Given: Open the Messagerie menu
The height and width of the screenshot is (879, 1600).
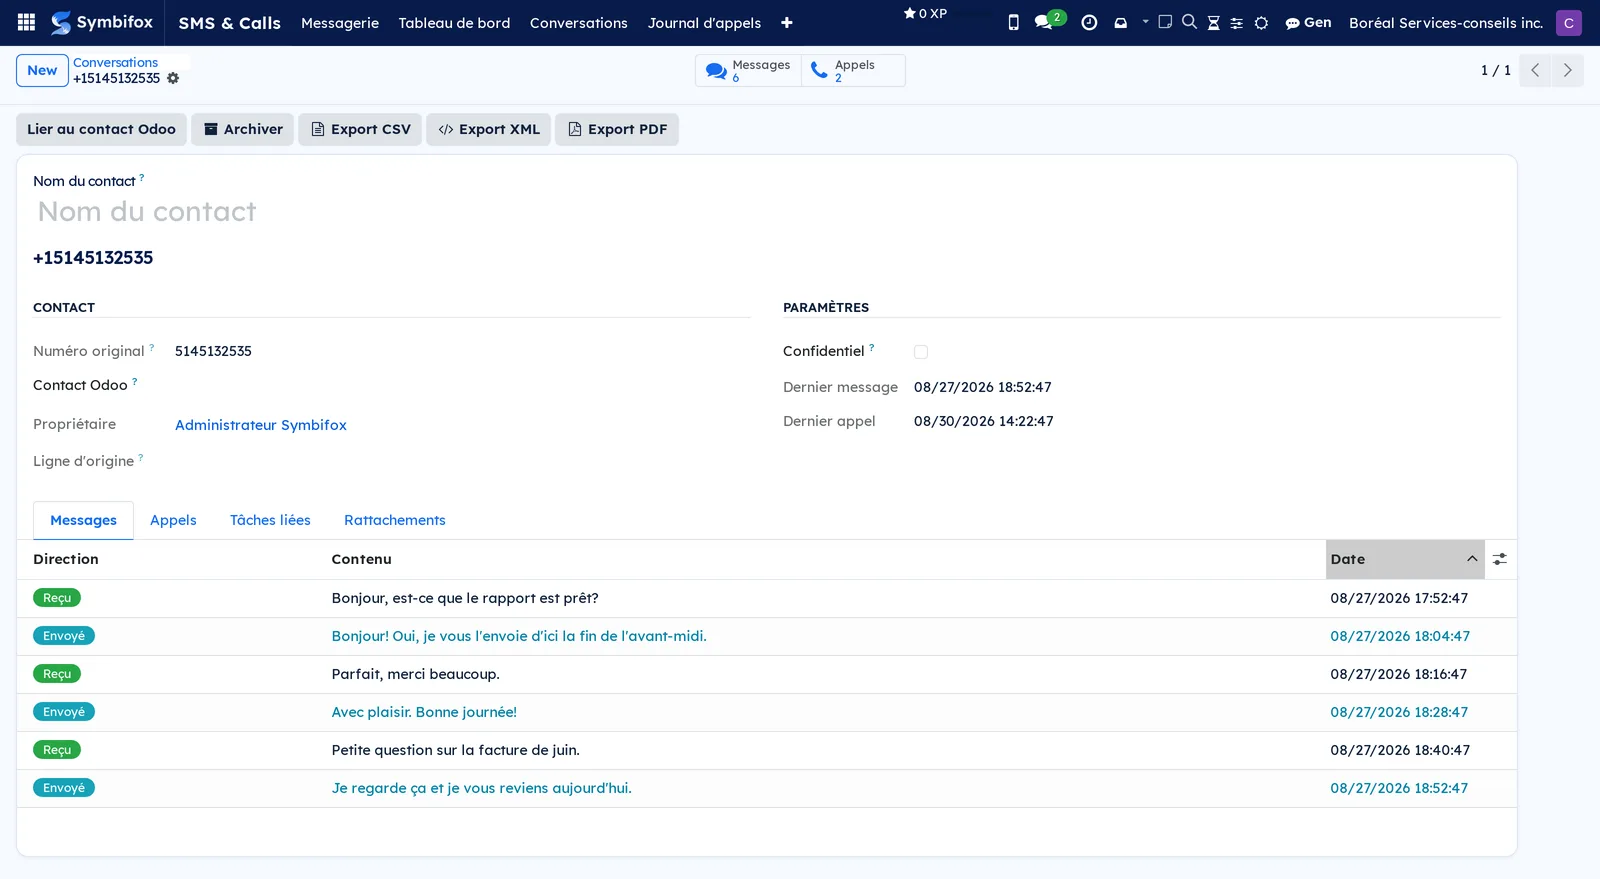Looking at the screenshot, I should tap(340, 22).
